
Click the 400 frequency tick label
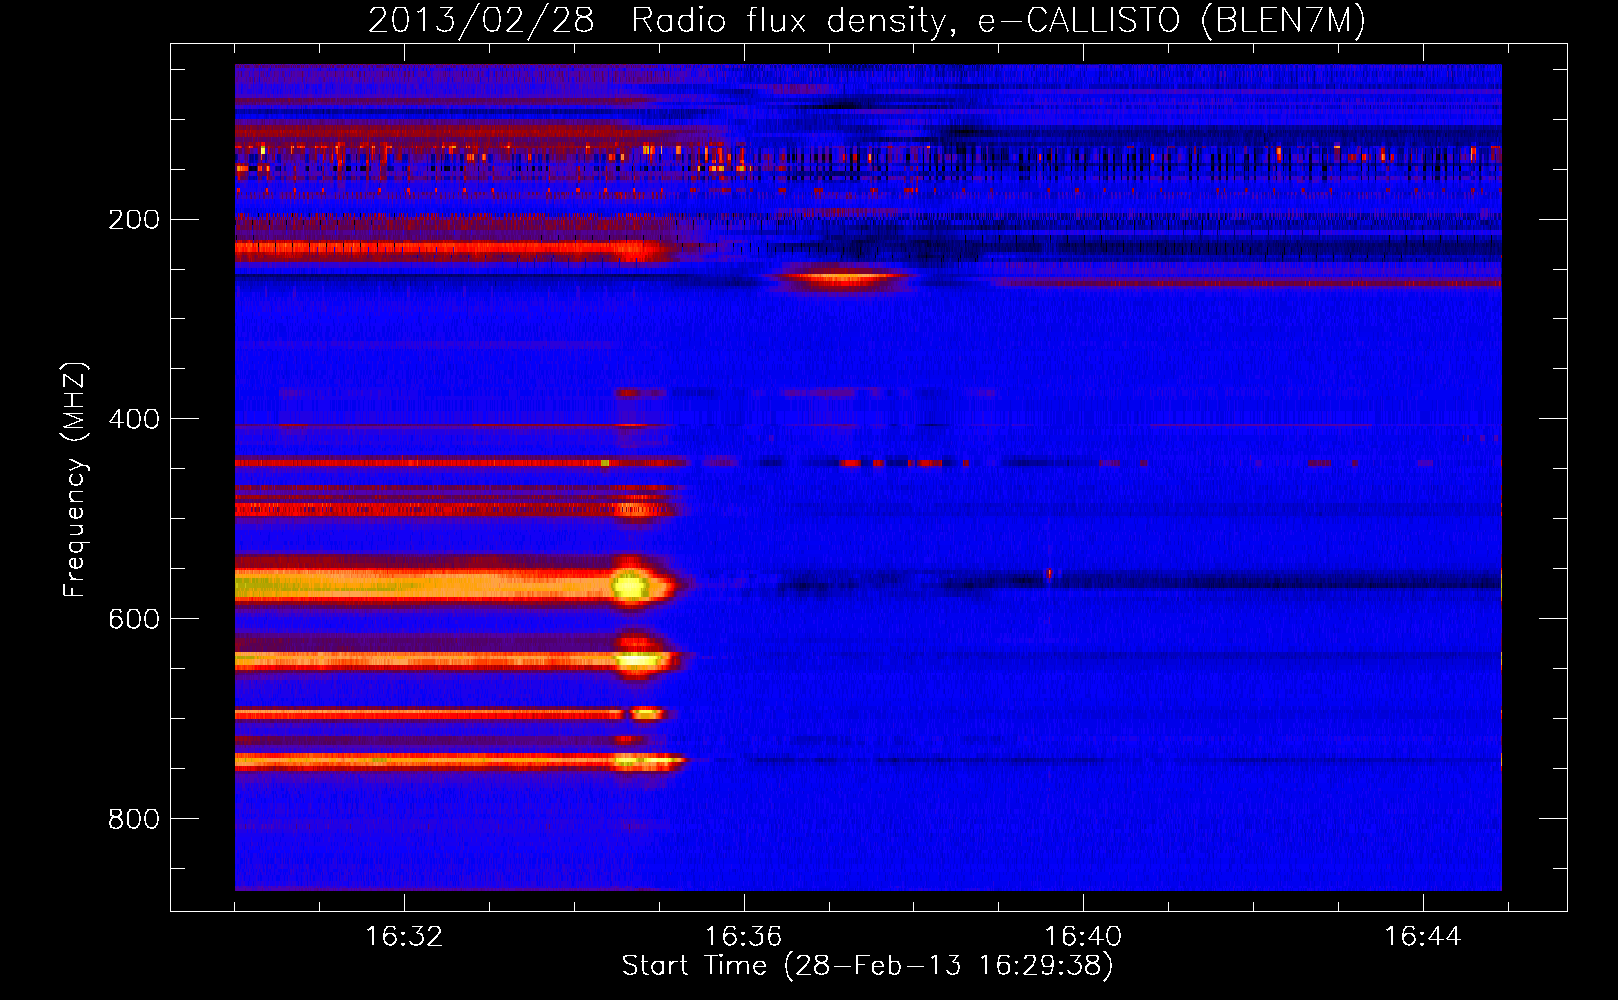coord(134,419)
